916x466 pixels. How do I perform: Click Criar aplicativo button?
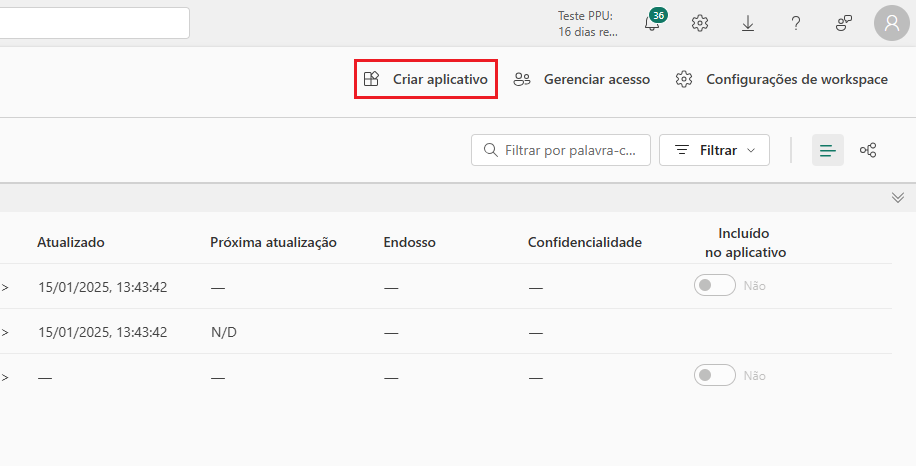click(x=426, y=79)
